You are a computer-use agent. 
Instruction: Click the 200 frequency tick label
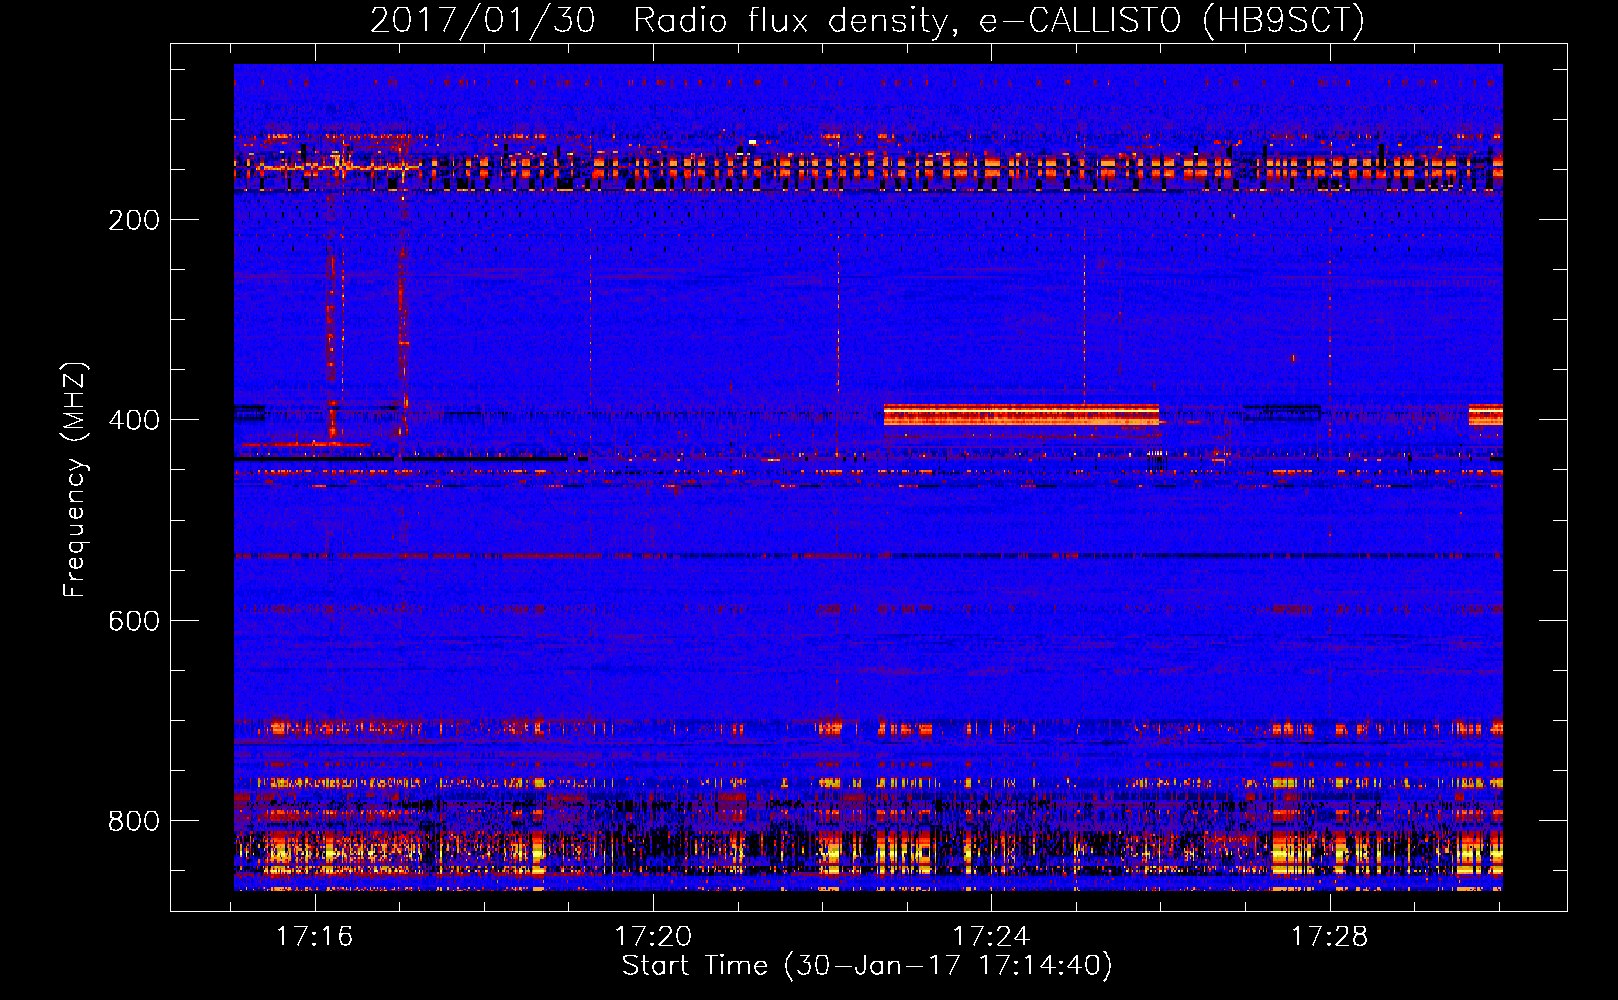[x=134, y=220]
